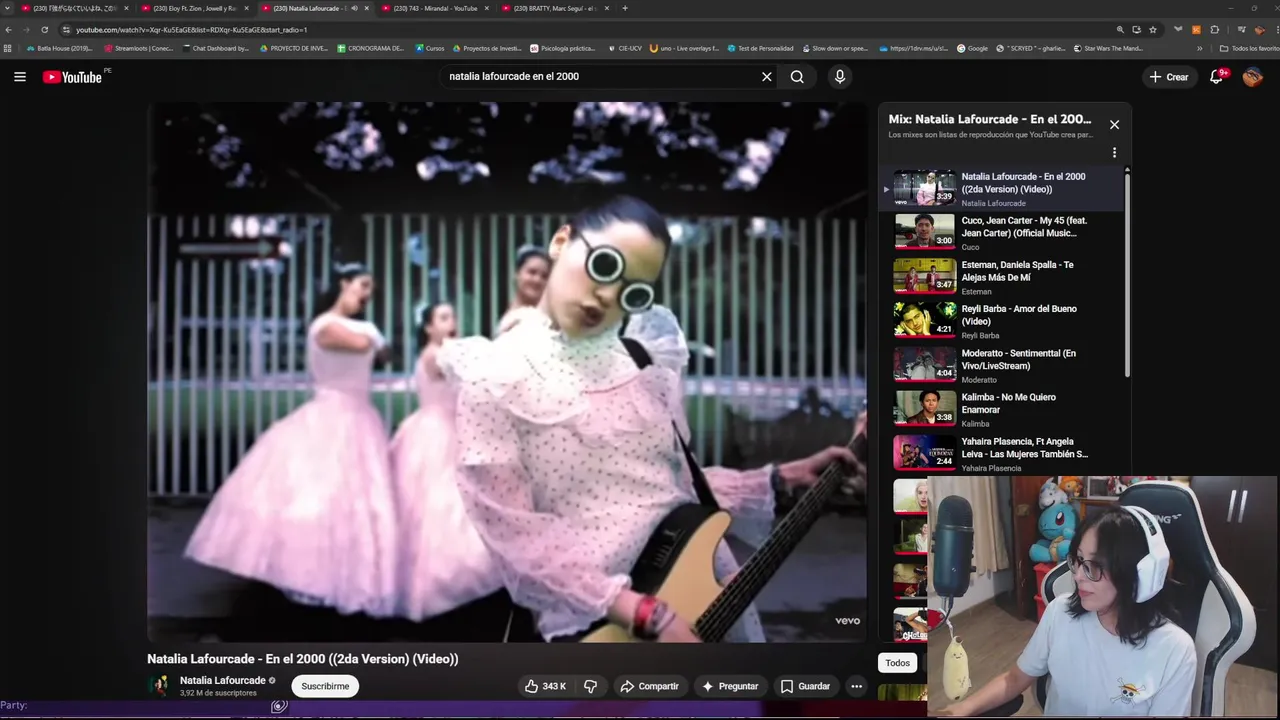Switch to the first Japanese-titled browser tab
This screenshot has width=1280, height=720.
click(x=74, y=8)
